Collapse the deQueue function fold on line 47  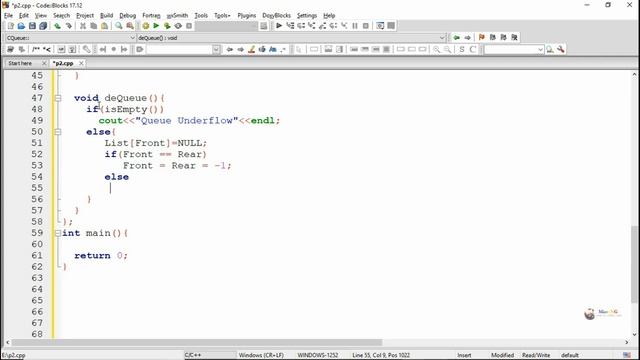(58, 98)
